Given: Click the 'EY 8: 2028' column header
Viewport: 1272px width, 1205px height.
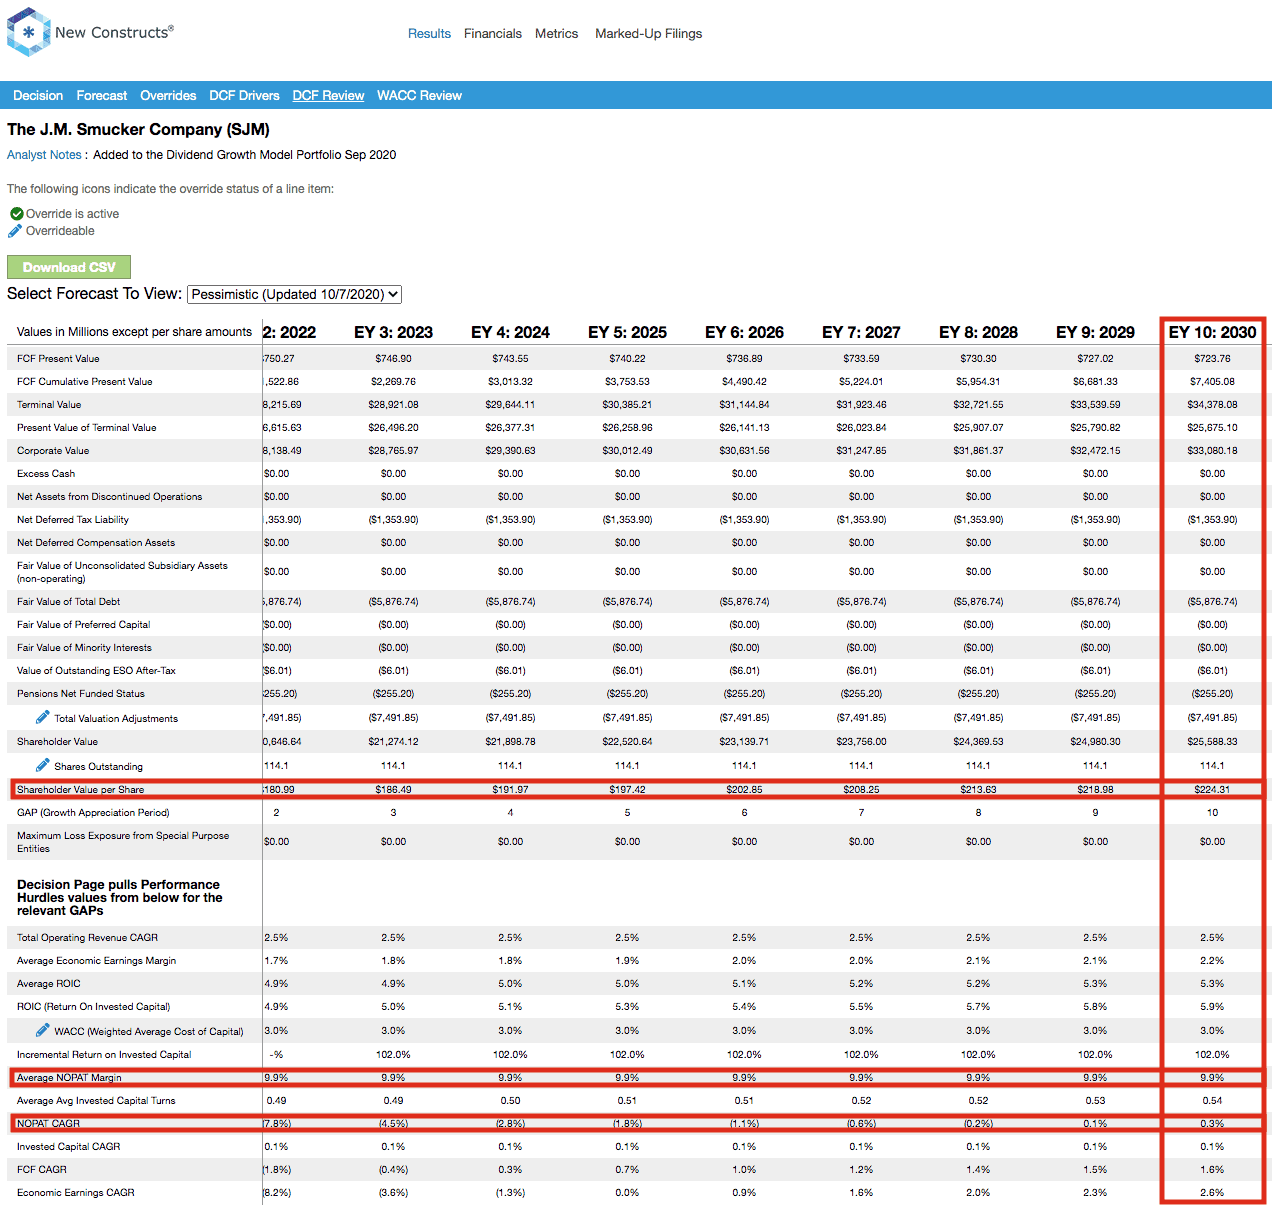Looking at the screenshot, I should pyautogui.click(x=978, y=332).
